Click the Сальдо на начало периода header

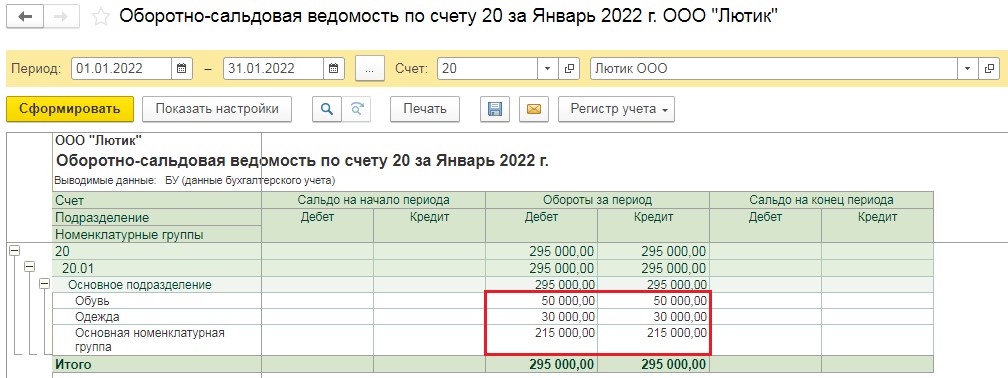point(374,200)
